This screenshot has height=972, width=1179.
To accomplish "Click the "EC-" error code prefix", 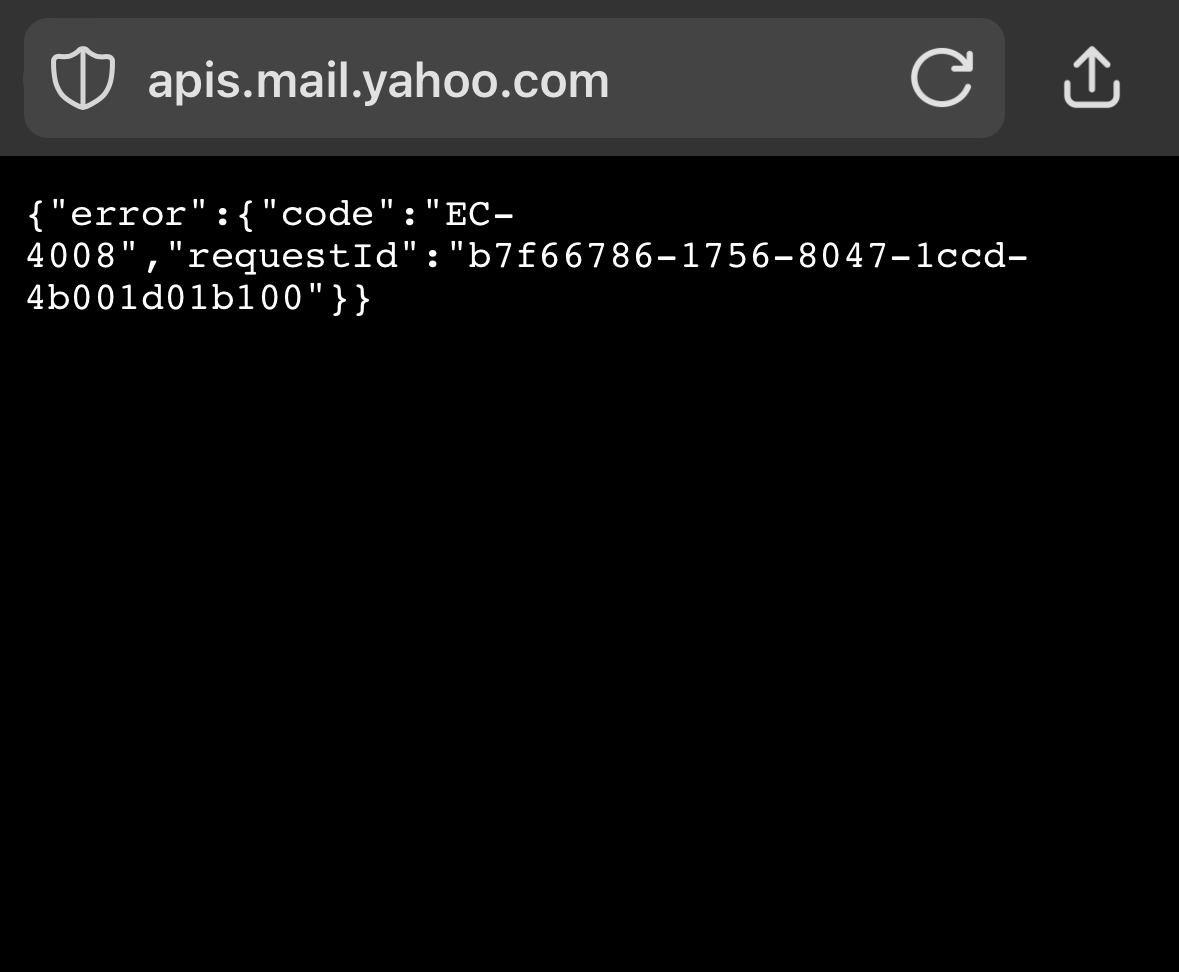I will tap(479, 215).
